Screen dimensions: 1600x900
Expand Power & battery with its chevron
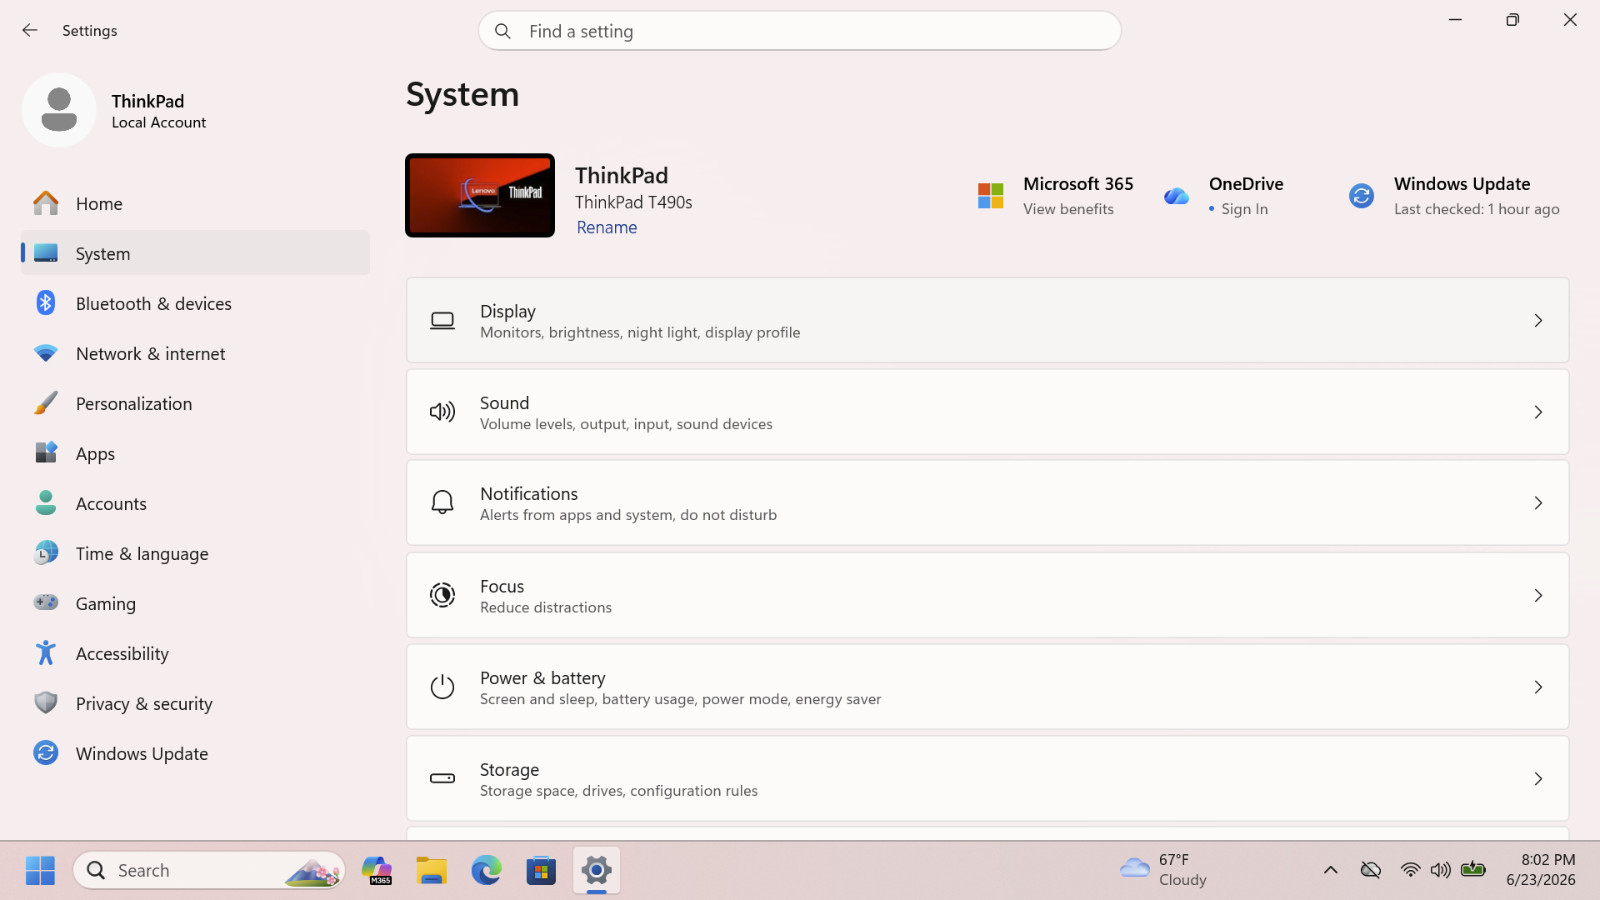pos(1538,687)
